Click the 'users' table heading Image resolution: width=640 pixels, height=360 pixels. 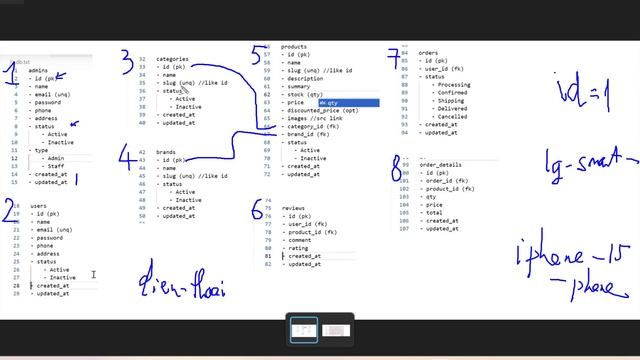(38, 206)
